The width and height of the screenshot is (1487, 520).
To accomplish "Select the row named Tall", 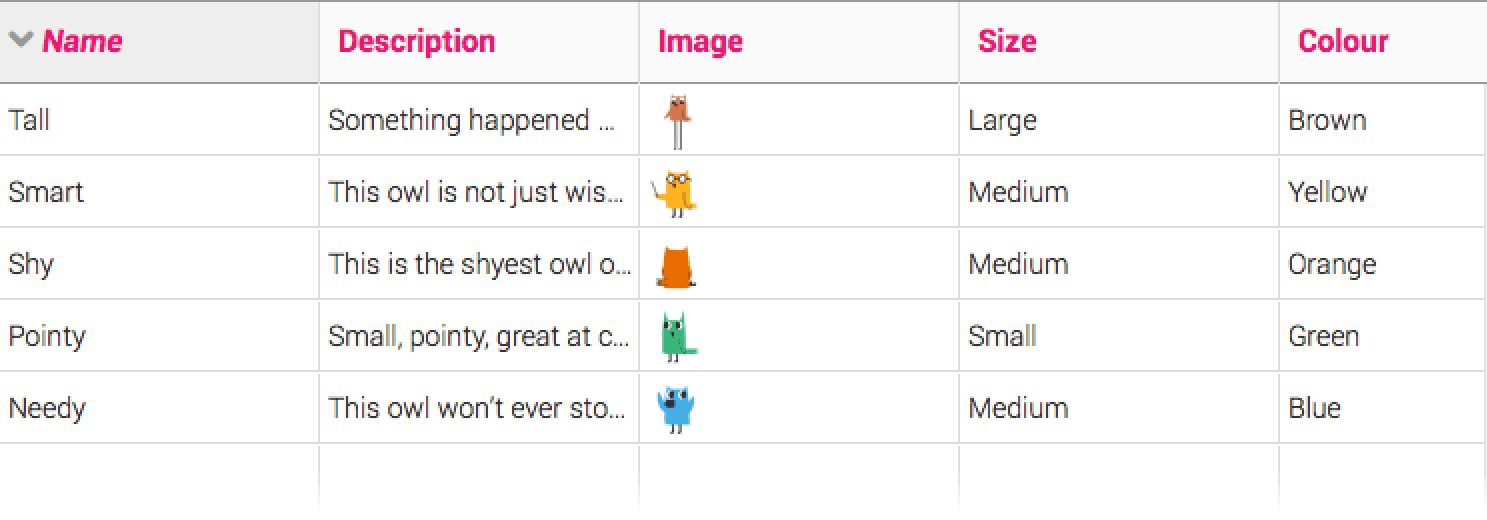I will point(30,120).
